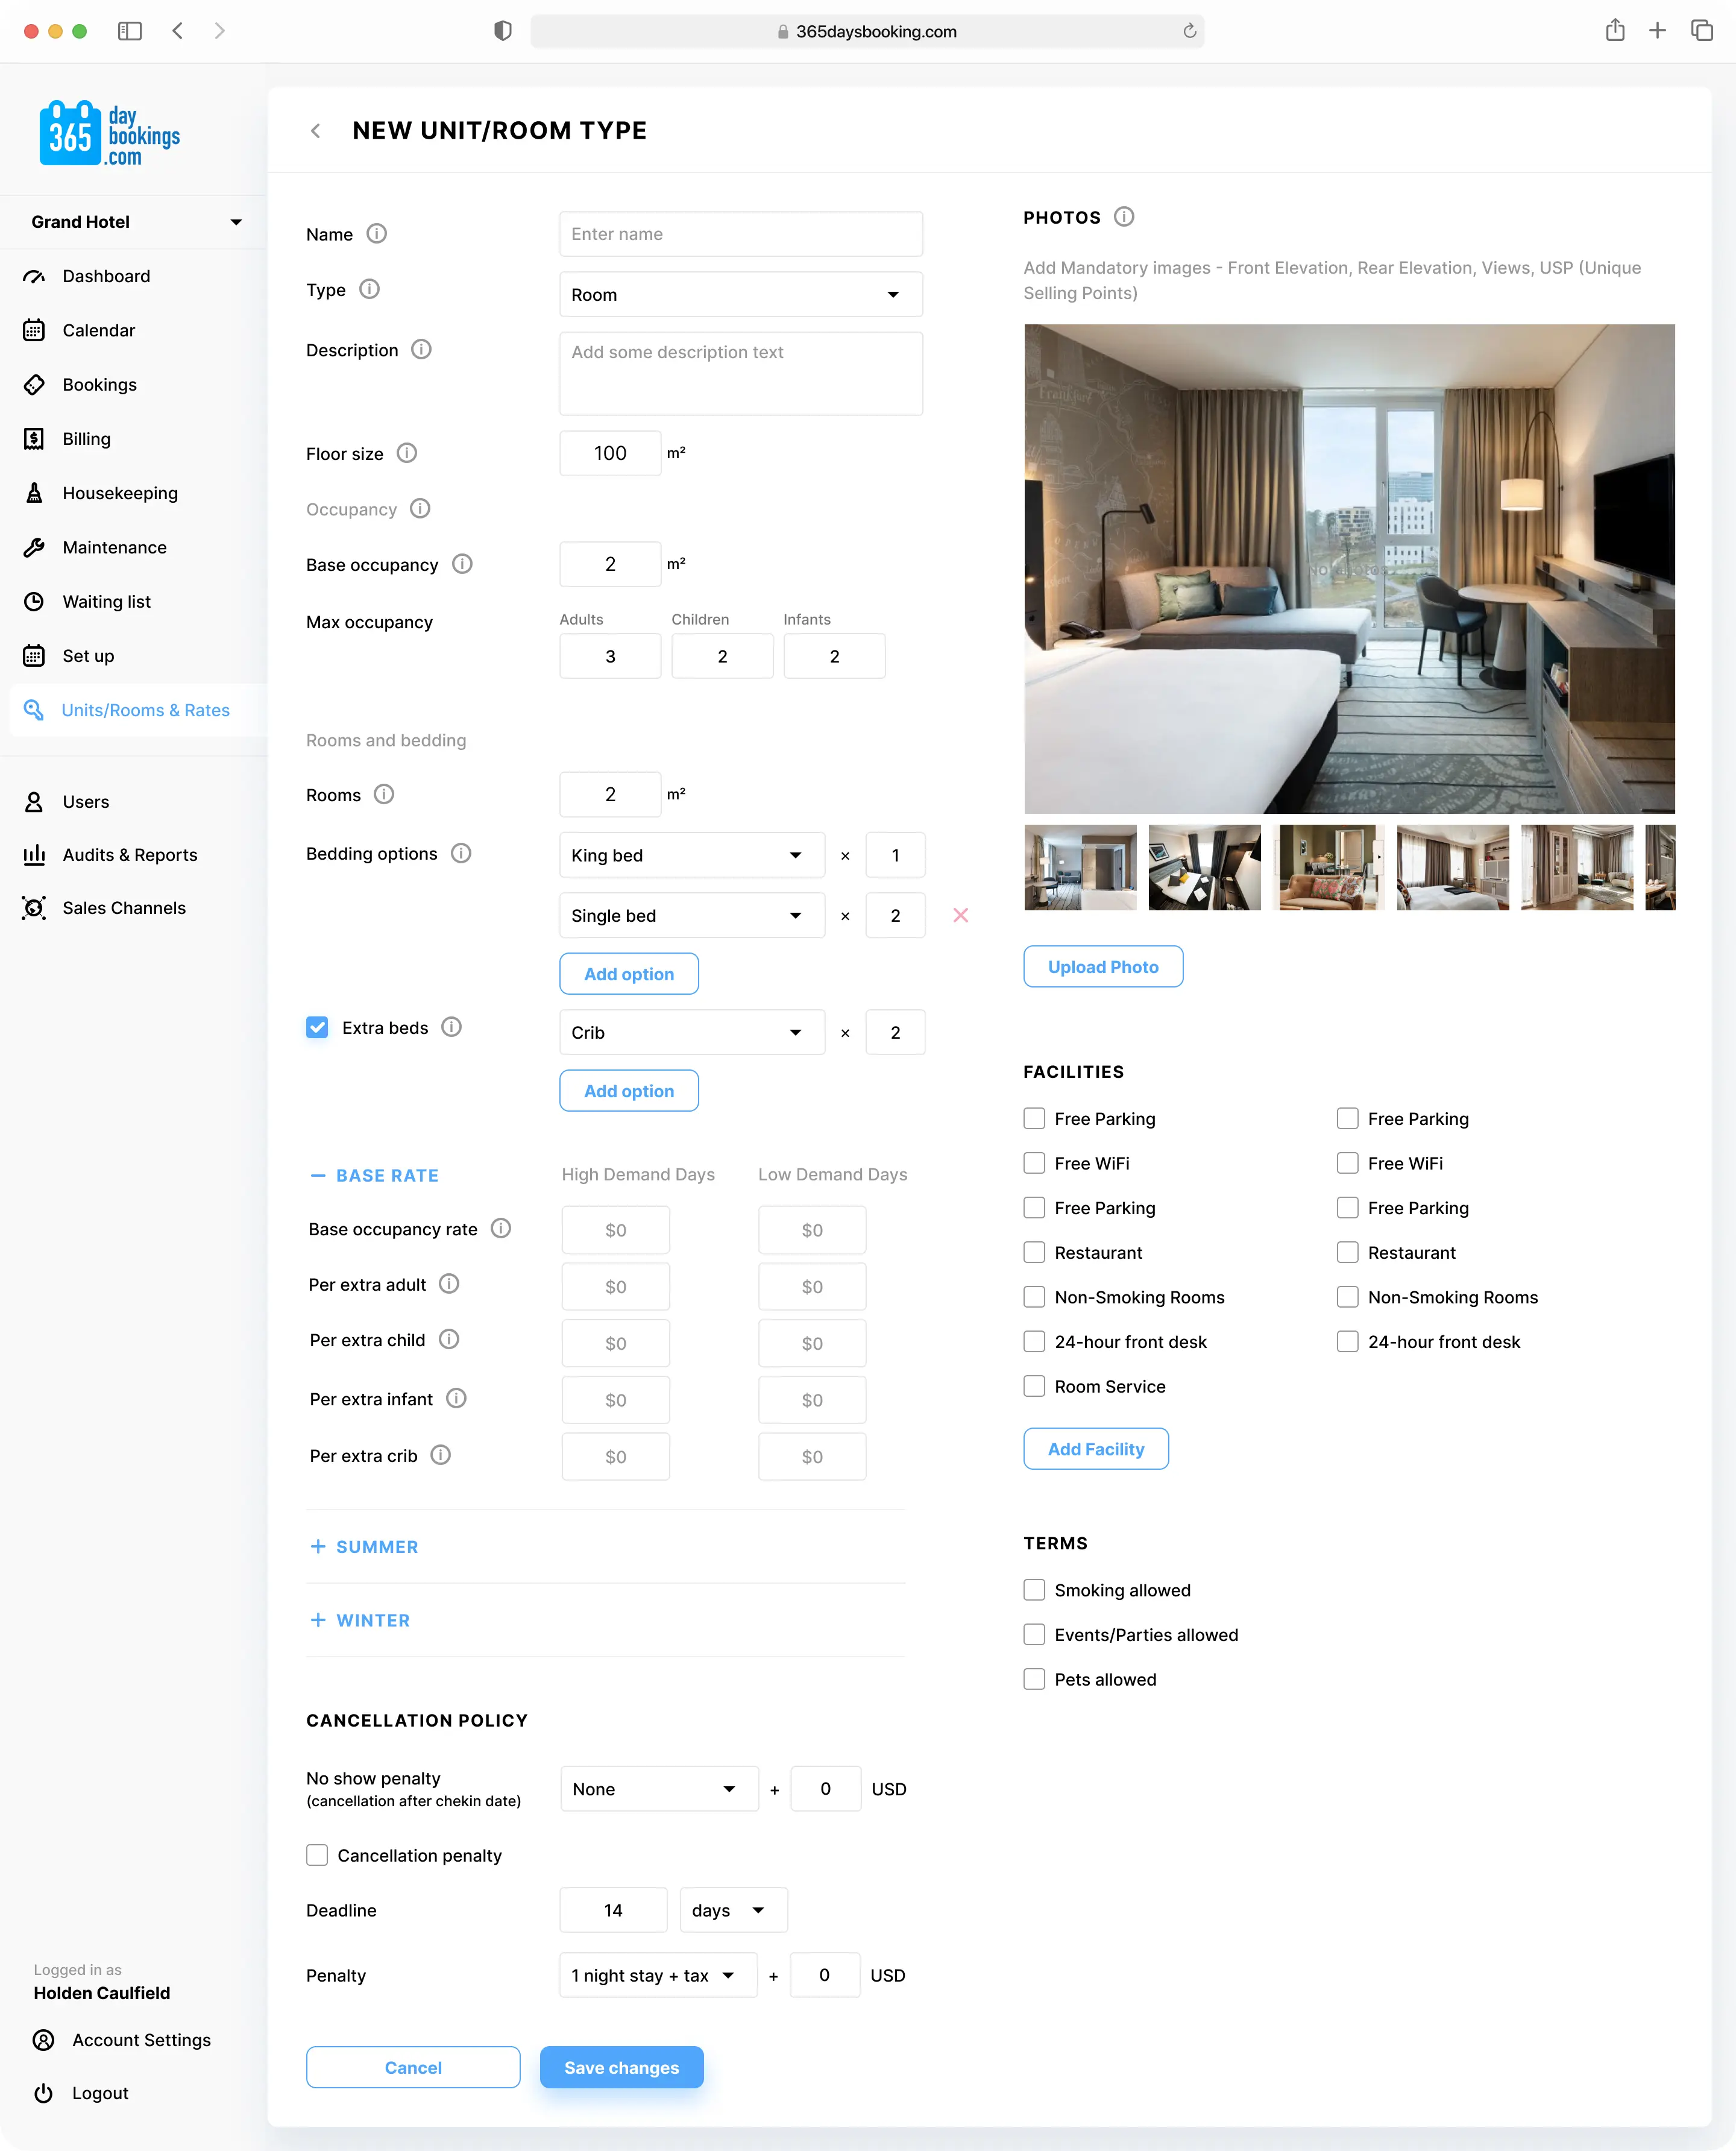This screenshot has height=2151, width=1736.
Task: Click High Demand Base occupancy rate field
Action: pos(615,1230)
